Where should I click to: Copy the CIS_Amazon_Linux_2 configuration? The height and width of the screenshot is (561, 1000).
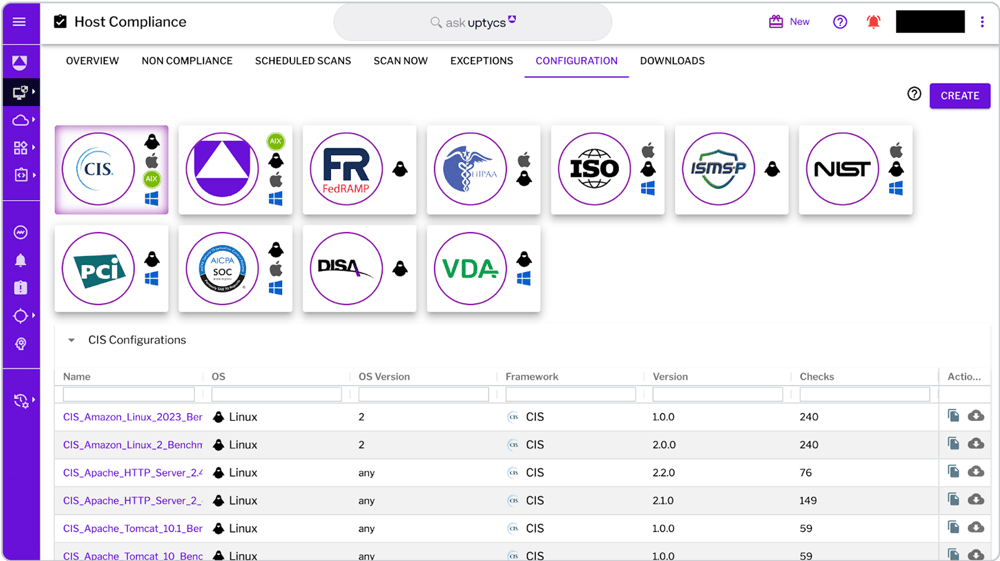click(x=953, y=444)
